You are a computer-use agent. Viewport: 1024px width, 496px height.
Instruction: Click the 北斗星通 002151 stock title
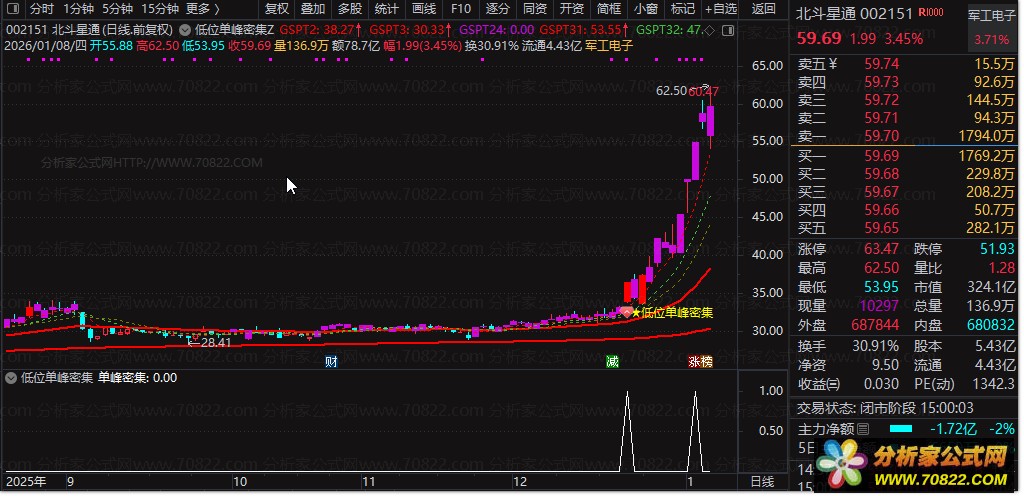852,14
